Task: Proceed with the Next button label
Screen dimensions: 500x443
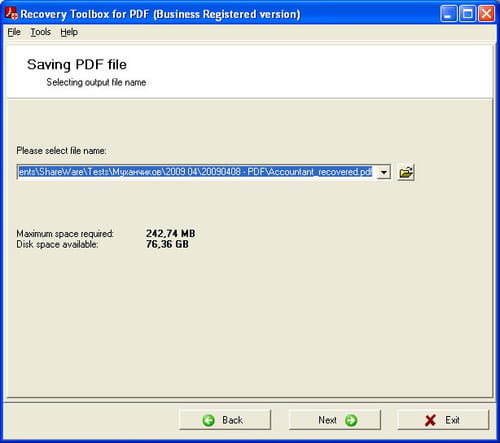Action: click(327, 420)
